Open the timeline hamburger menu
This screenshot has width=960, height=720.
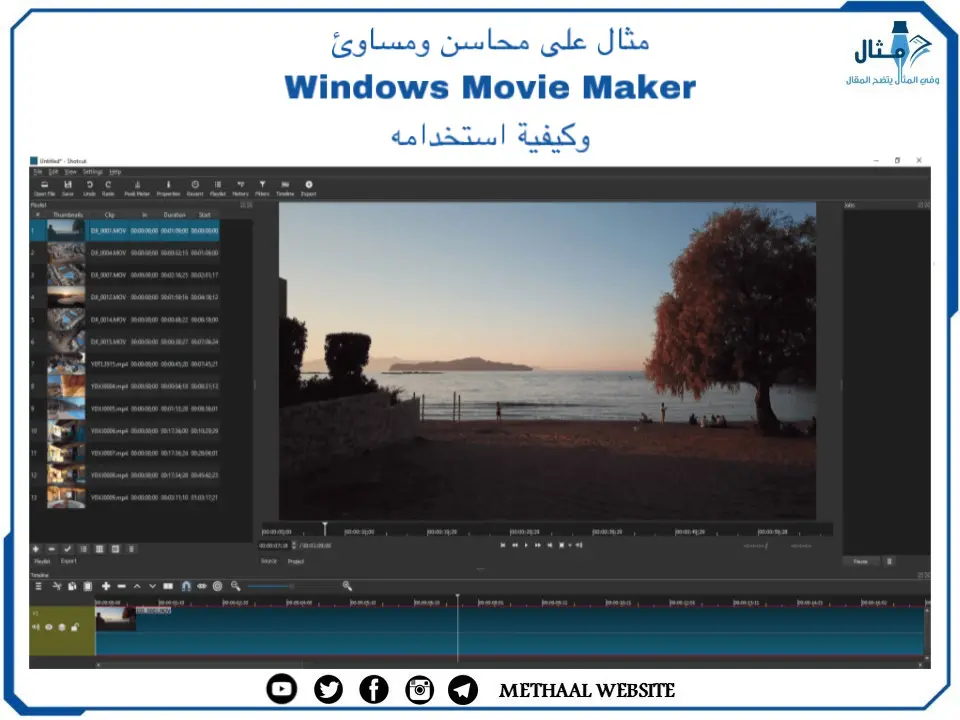(x=39, y=587)
